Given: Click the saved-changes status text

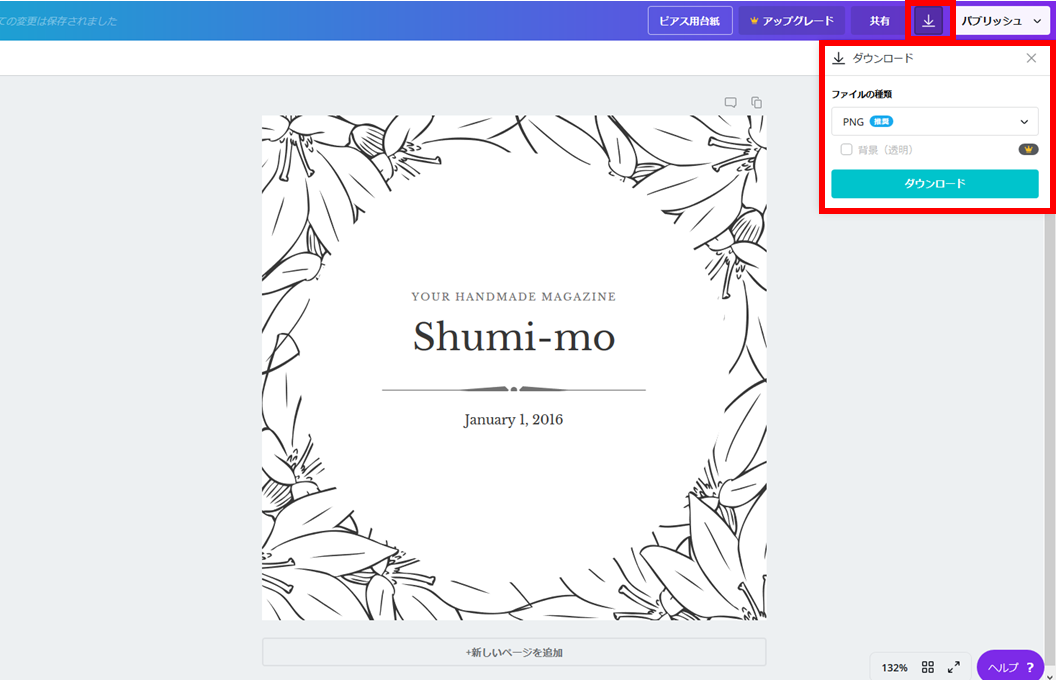Looking at the screenshot, I should [x=59, y=21].
